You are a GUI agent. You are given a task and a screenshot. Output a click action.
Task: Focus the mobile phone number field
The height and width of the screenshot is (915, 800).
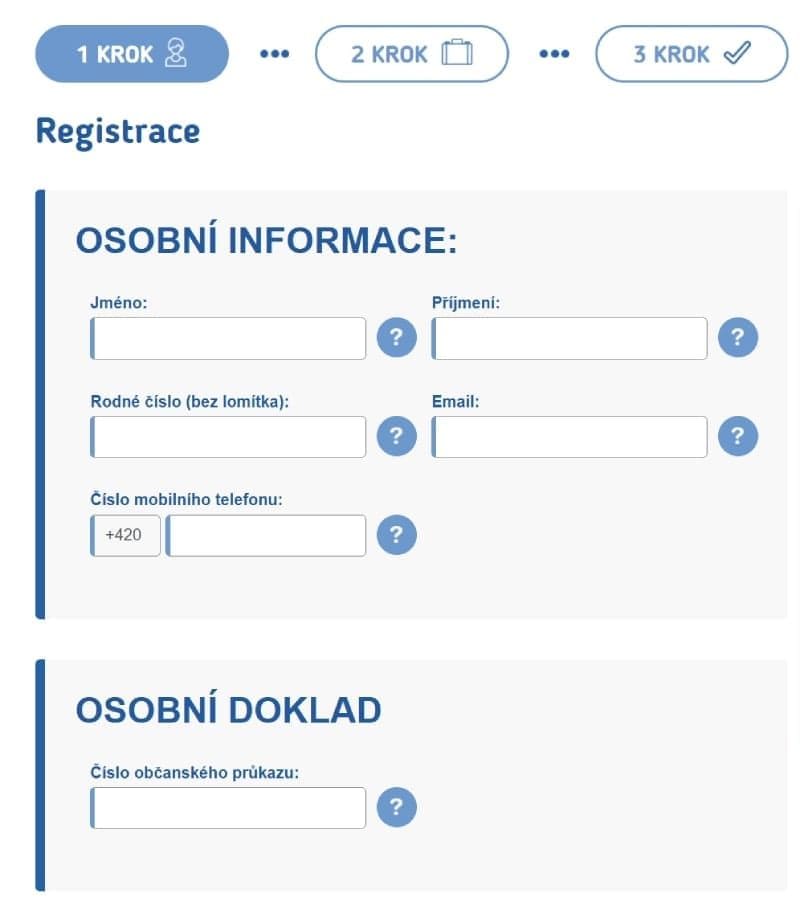[x=266, y=536]
